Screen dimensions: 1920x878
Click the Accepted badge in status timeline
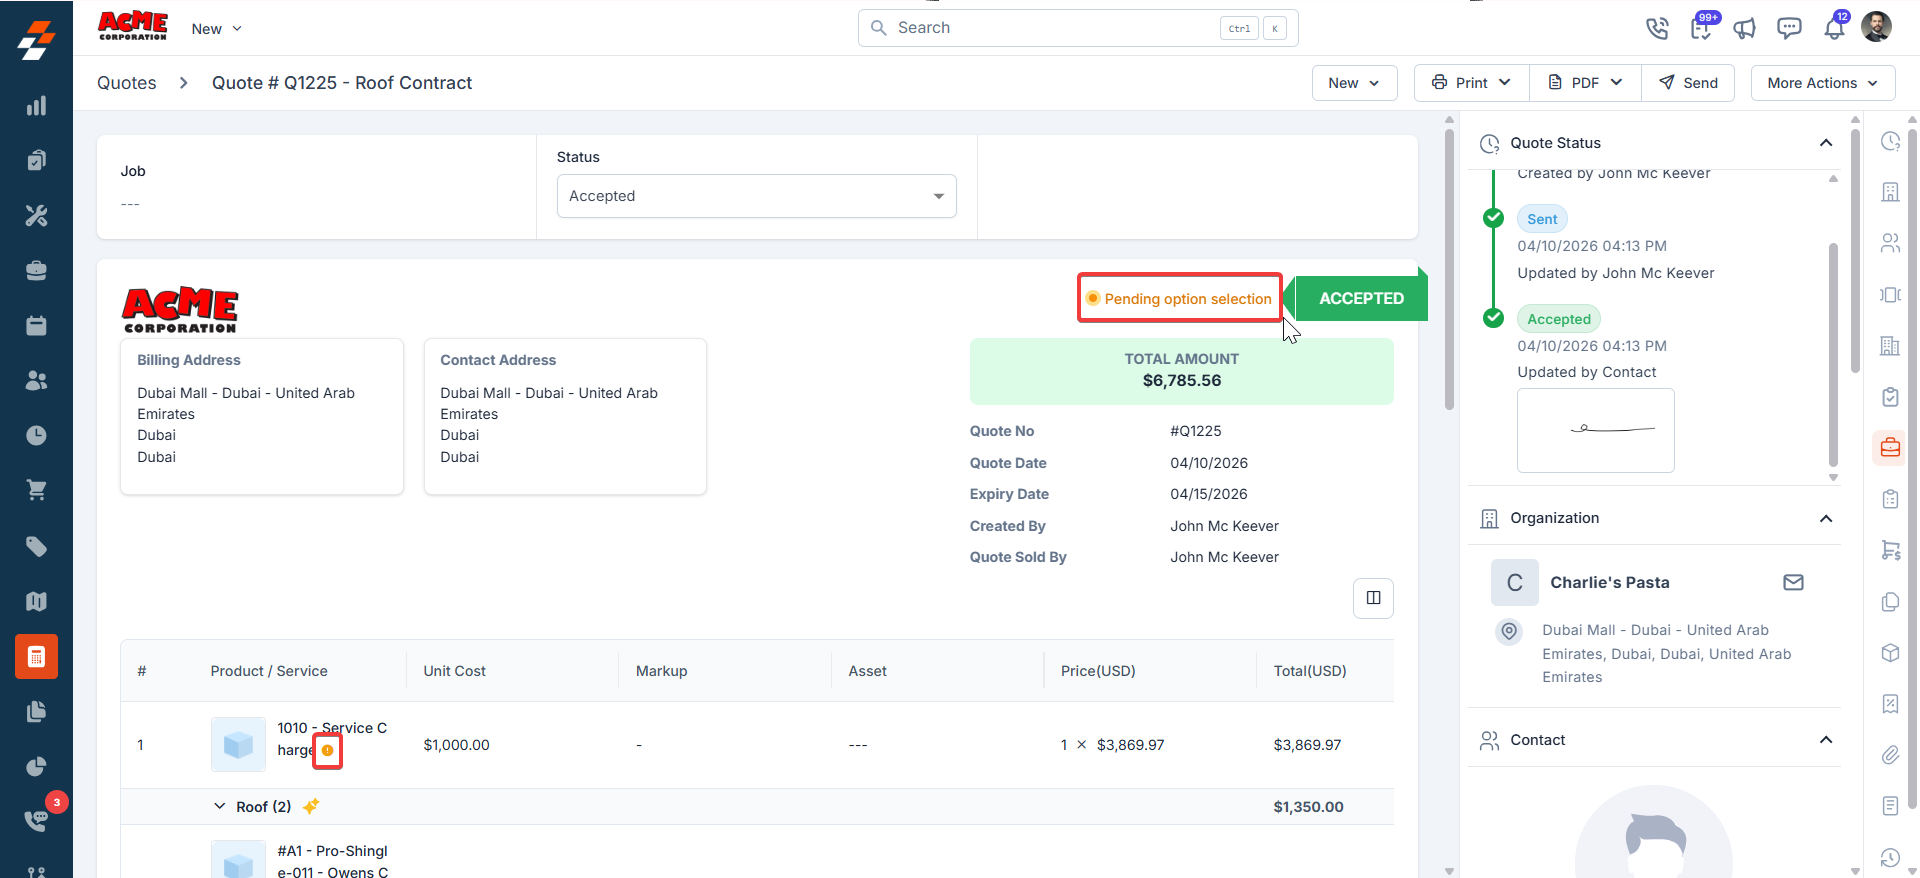point(1559,319)
